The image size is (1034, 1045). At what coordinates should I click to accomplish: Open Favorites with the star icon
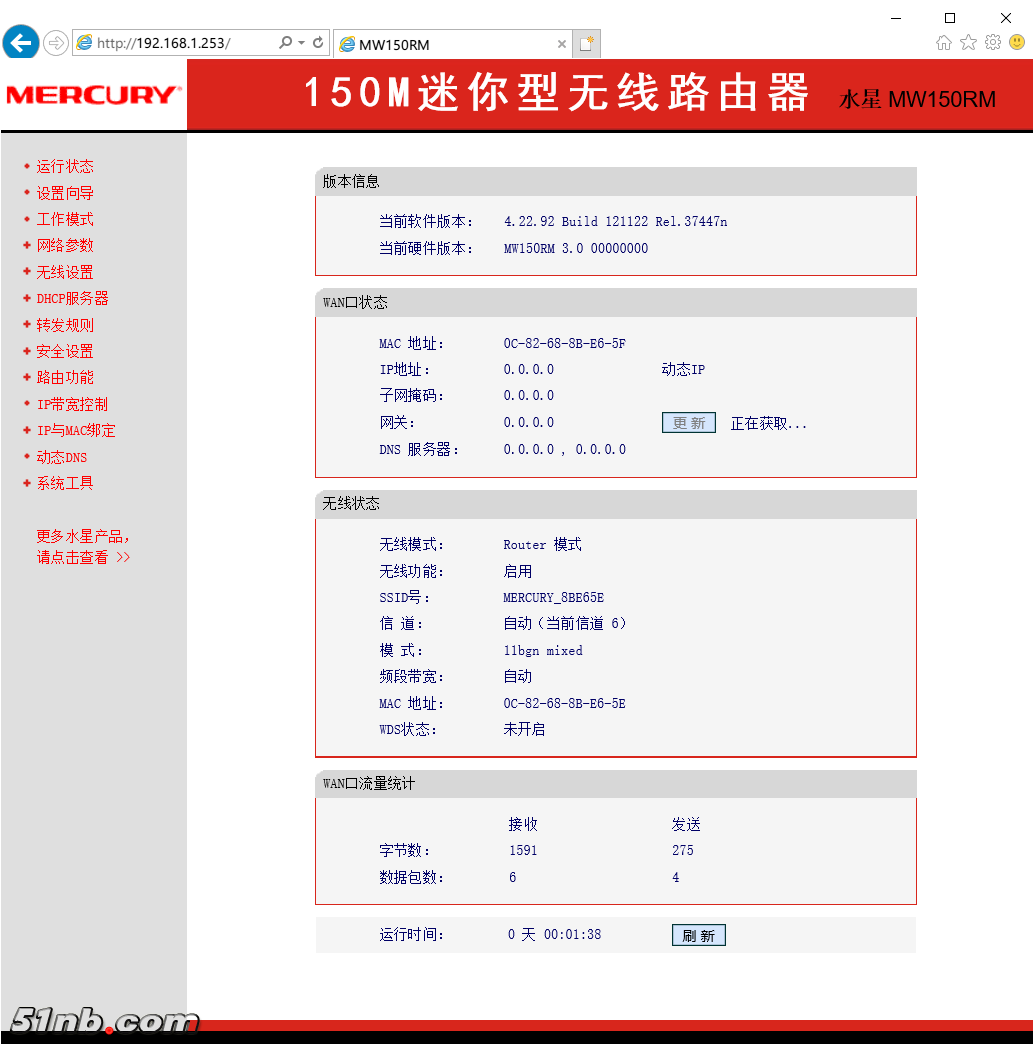[968, 42]
